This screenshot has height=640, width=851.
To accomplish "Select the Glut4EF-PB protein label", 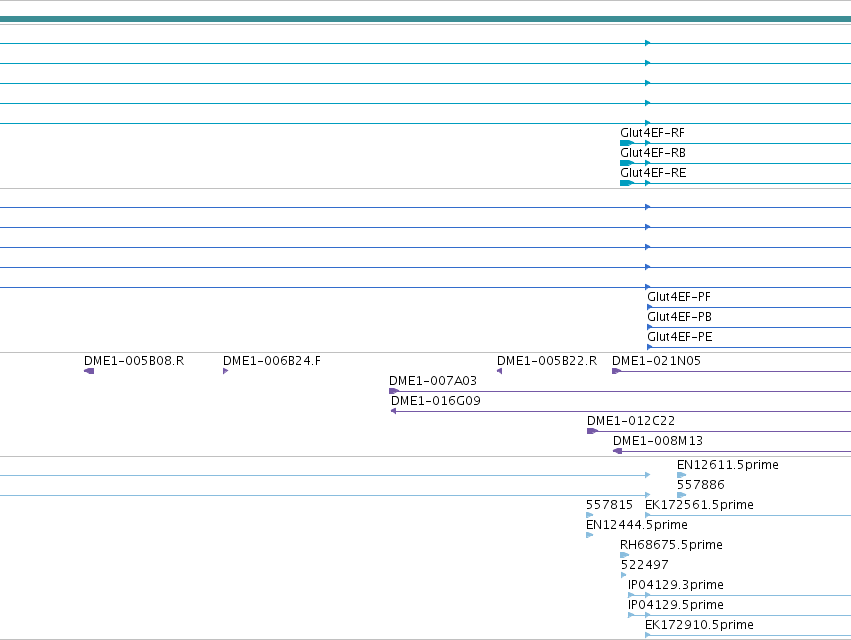I will coord(679,317).
